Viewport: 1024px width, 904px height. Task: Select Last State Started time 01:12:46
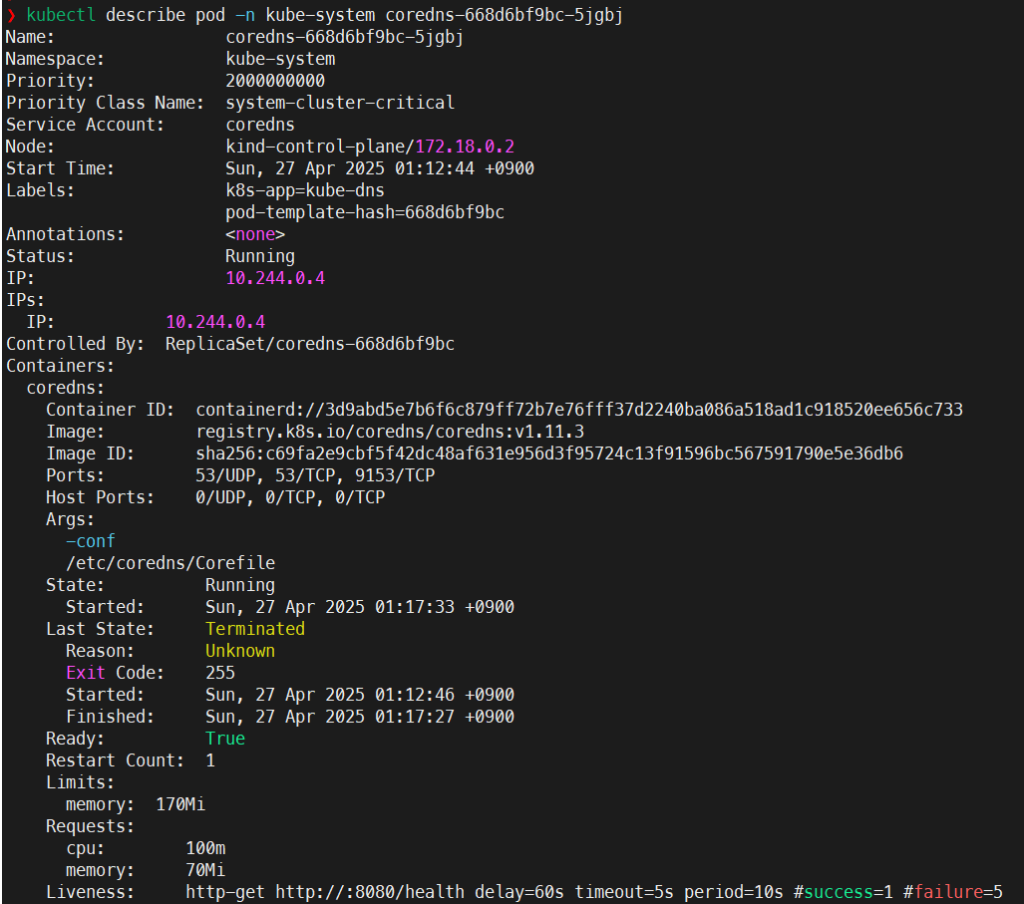[415, 695]
